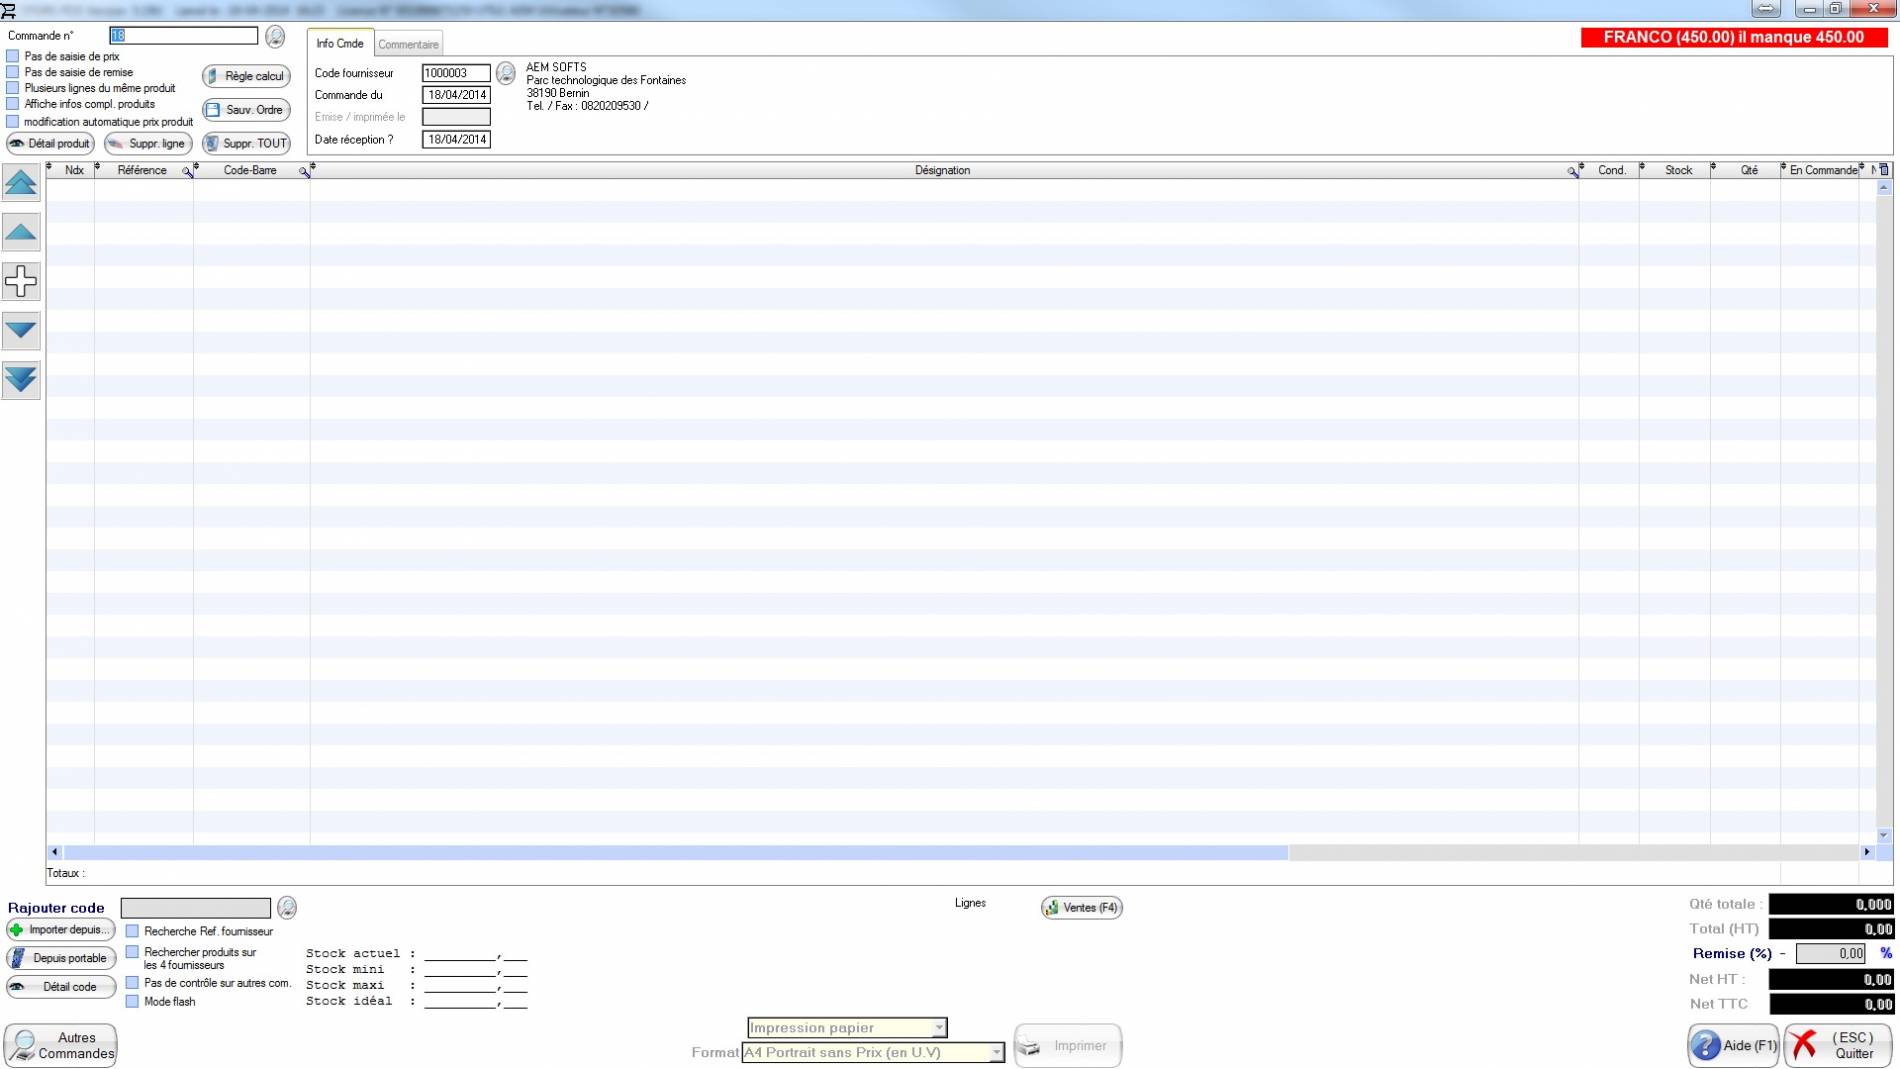
Task: Check the Mode flash option
Action: click(132, 1001)
